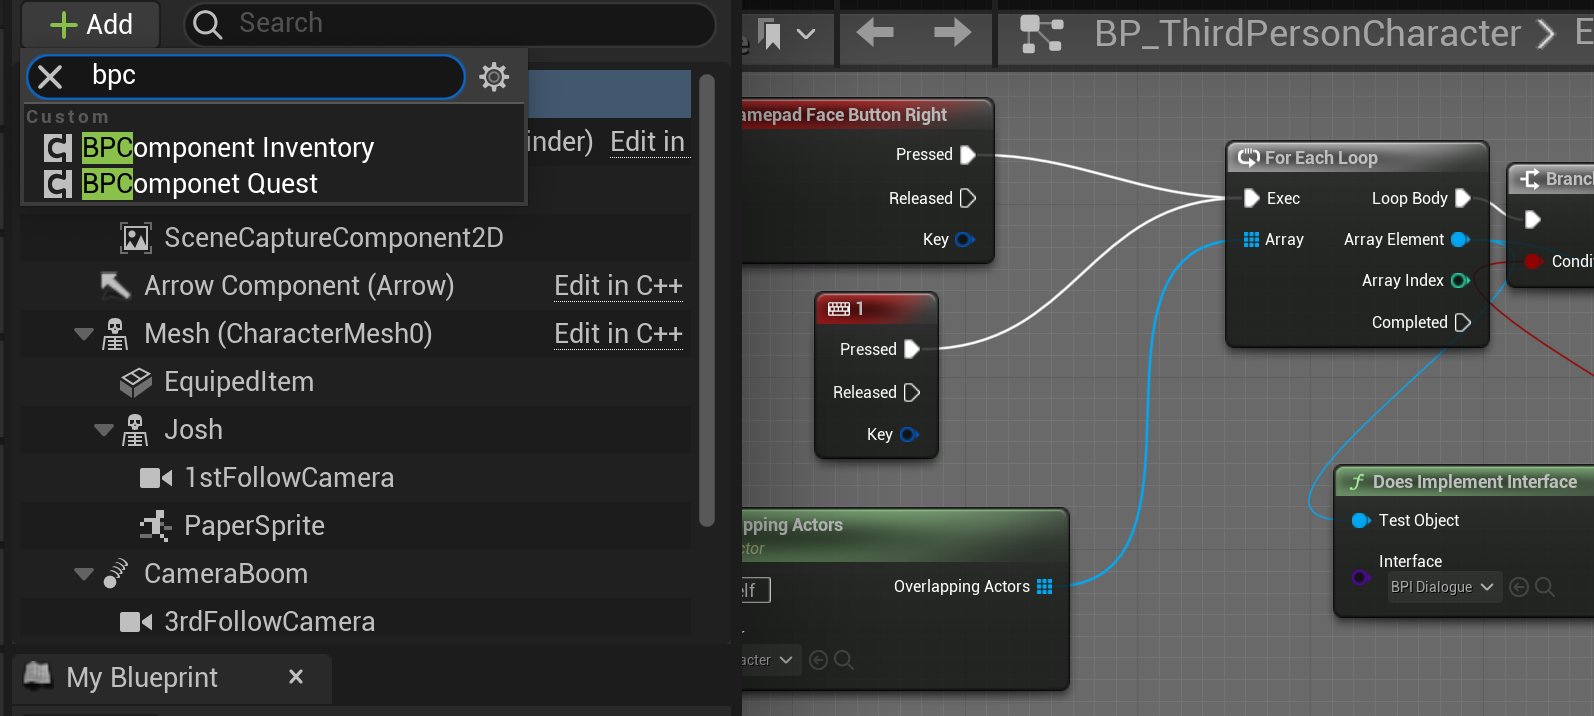Click the green plus Add button
1594x716 pixels.
tap(91, 24)
